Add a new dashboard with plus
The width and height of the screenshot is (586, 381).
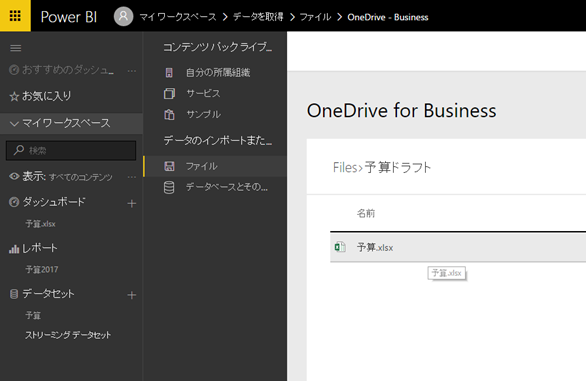pos(132,204)
